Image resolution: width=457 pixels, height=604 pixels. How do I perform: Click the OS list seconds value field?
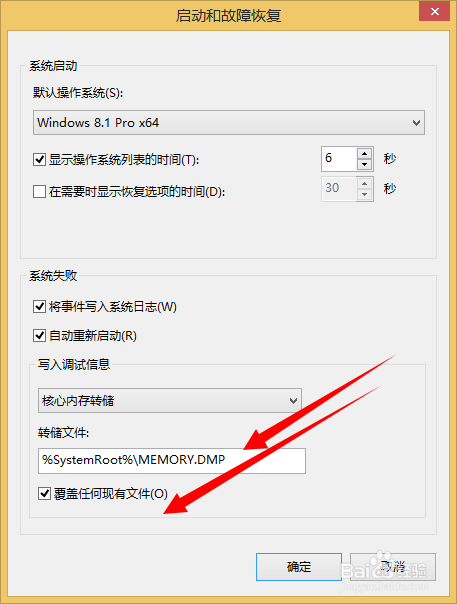pyautogui.click(x=339, y=159)
